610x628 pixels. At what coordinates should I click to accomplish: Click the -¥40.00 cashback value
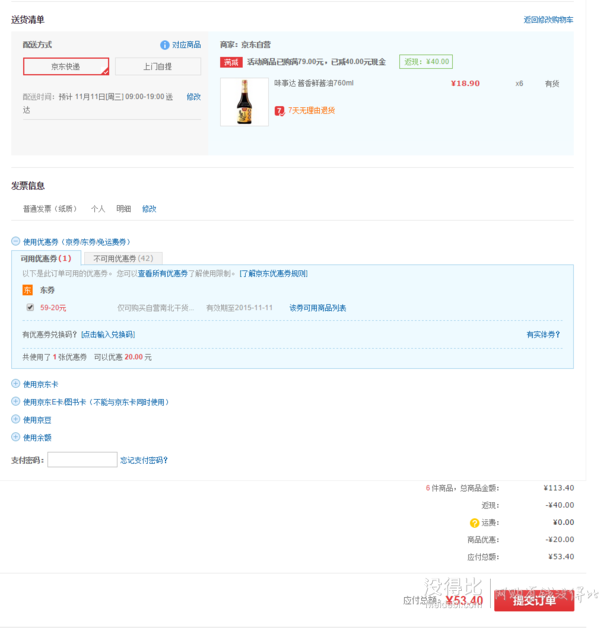tap(560, 505)
